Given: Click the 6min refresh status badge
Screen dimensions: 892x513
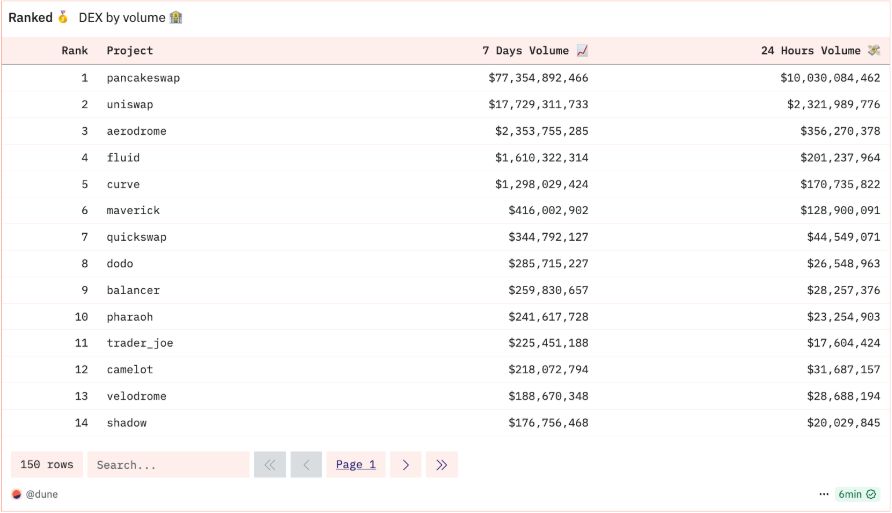Looking at the screenshot, I should 857,494.
